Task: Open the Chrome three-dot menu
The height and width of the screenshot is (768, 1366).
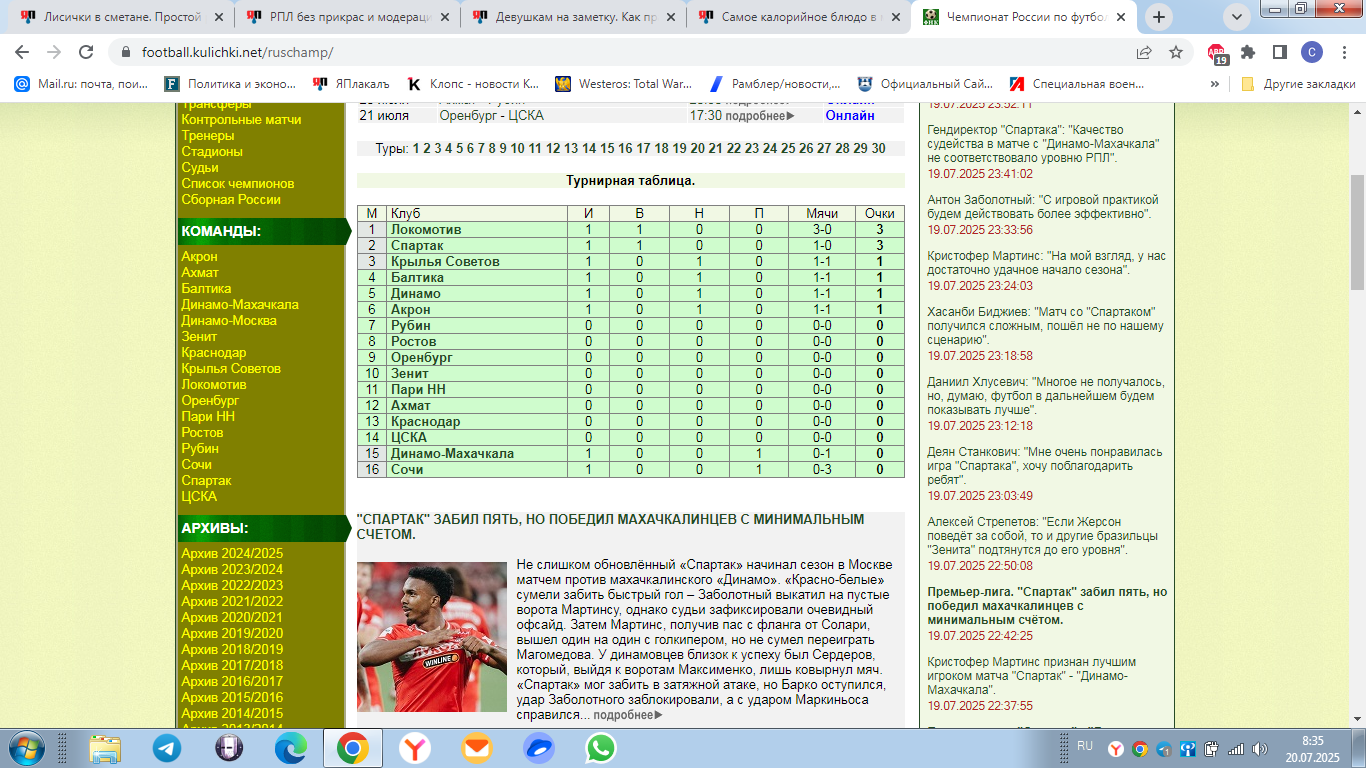Action: [x=1343, y=52]
